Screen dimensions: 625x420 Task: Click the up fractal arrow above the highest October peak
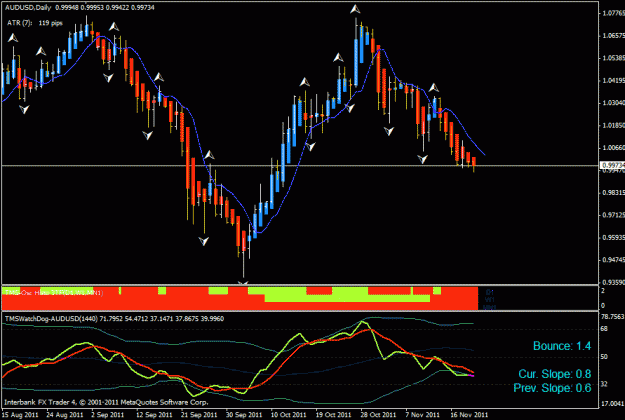pos(355,9)
